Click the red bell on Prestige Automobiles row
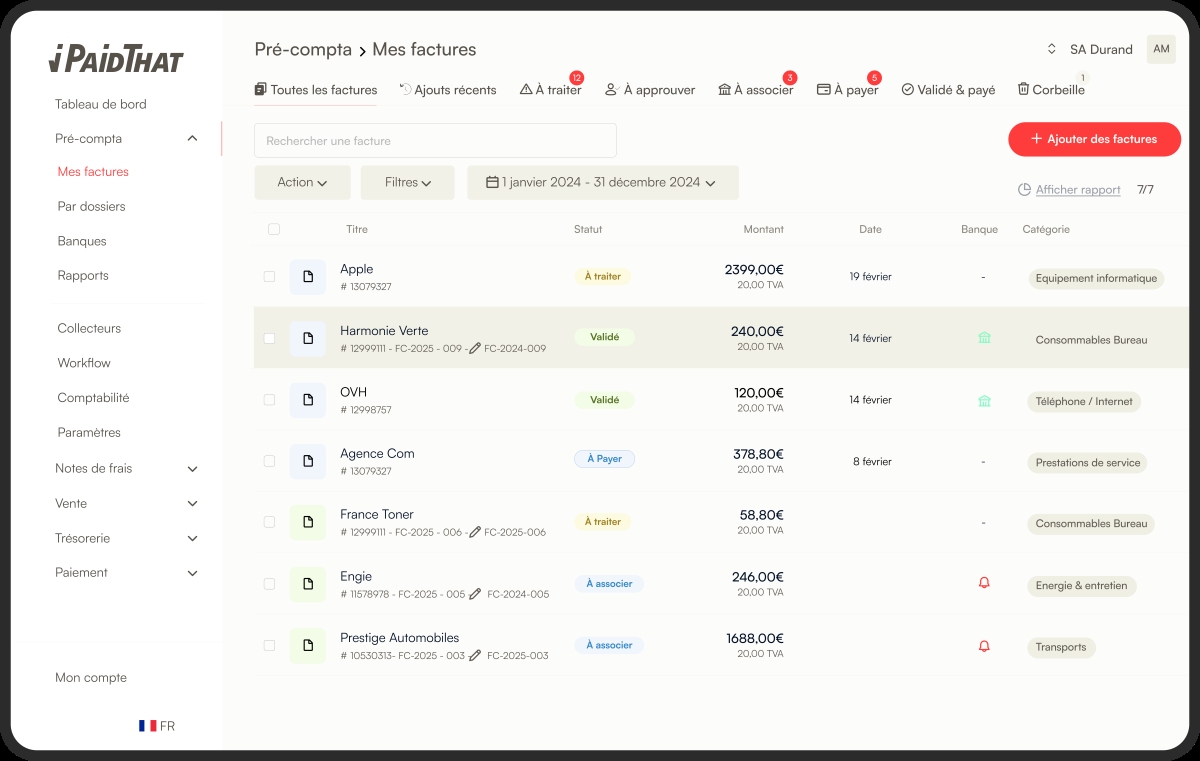This screenshot has width=1200, height=761. 984,646
